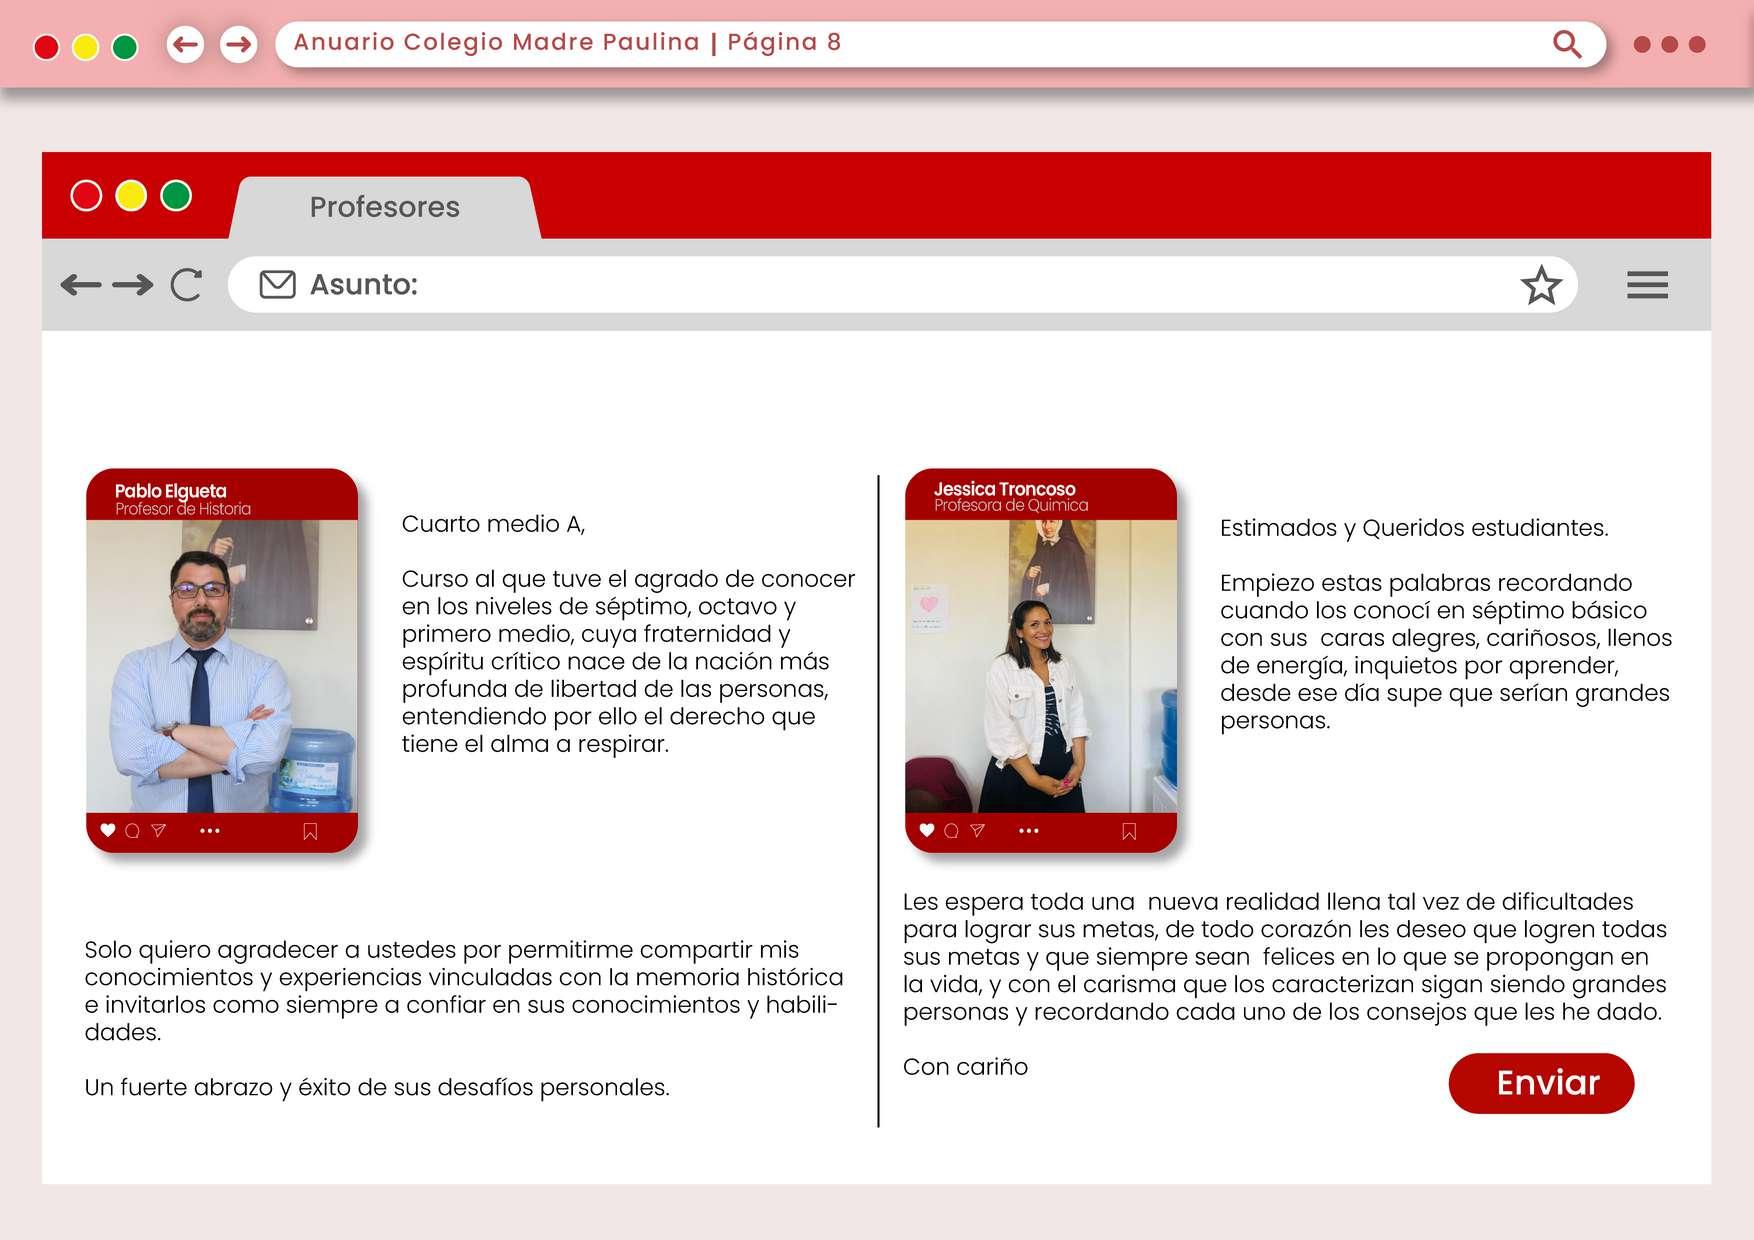This screenshot has width=1754, height=1240.
Task: Bookmark Jessica Troncoso's card
Action: point(1129,832)
